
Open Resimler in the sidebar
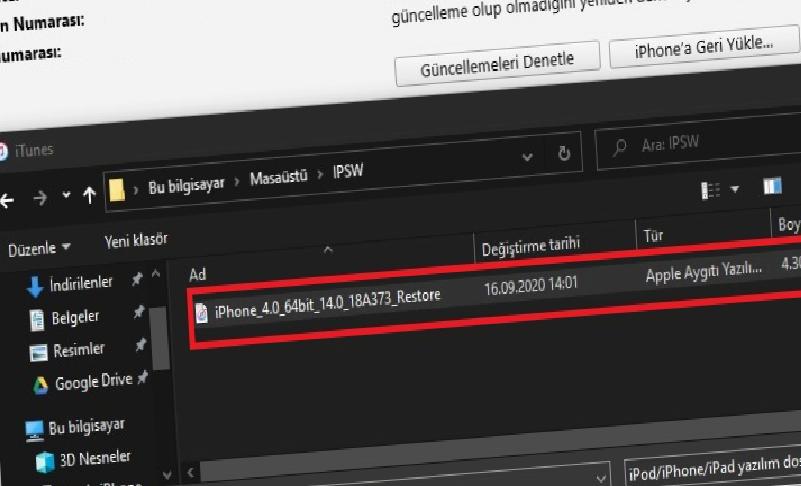(x=79, y=350)
